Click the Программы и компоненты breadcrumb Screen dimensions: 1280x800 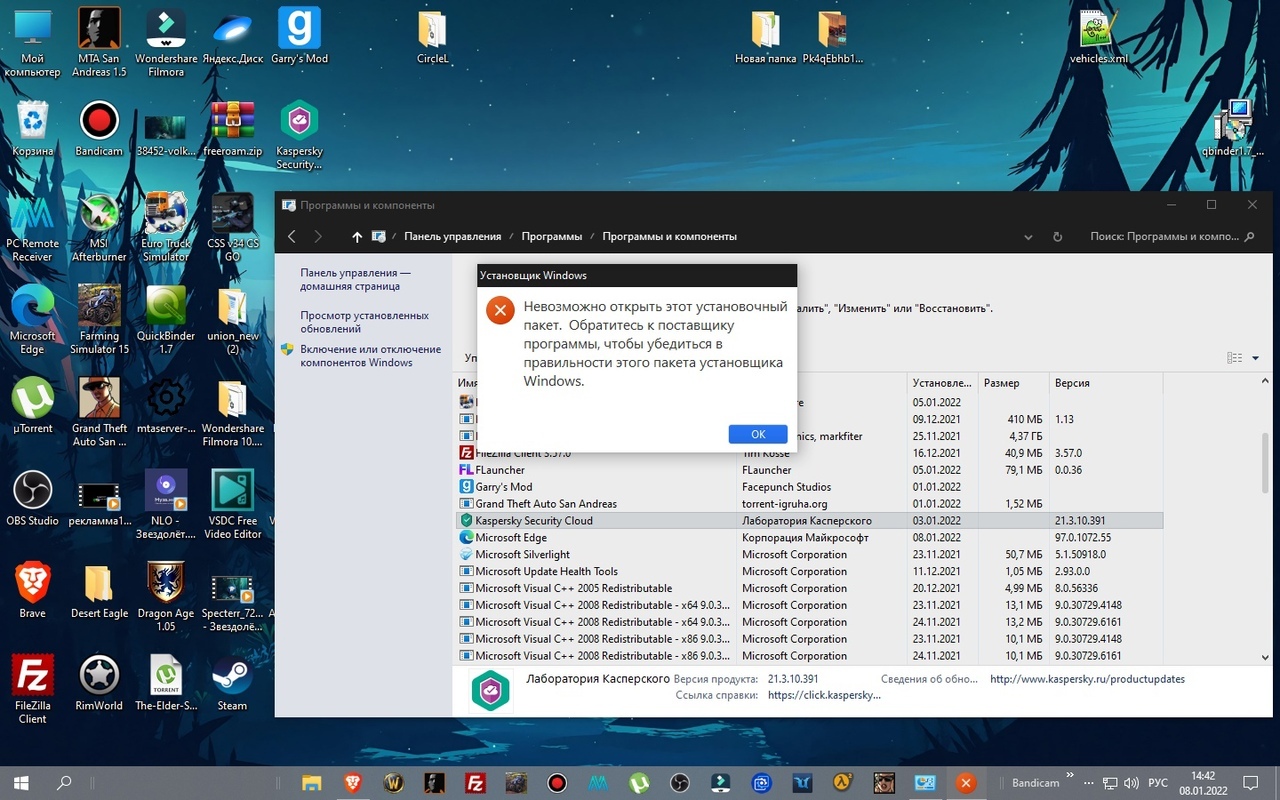coord(669,237)
